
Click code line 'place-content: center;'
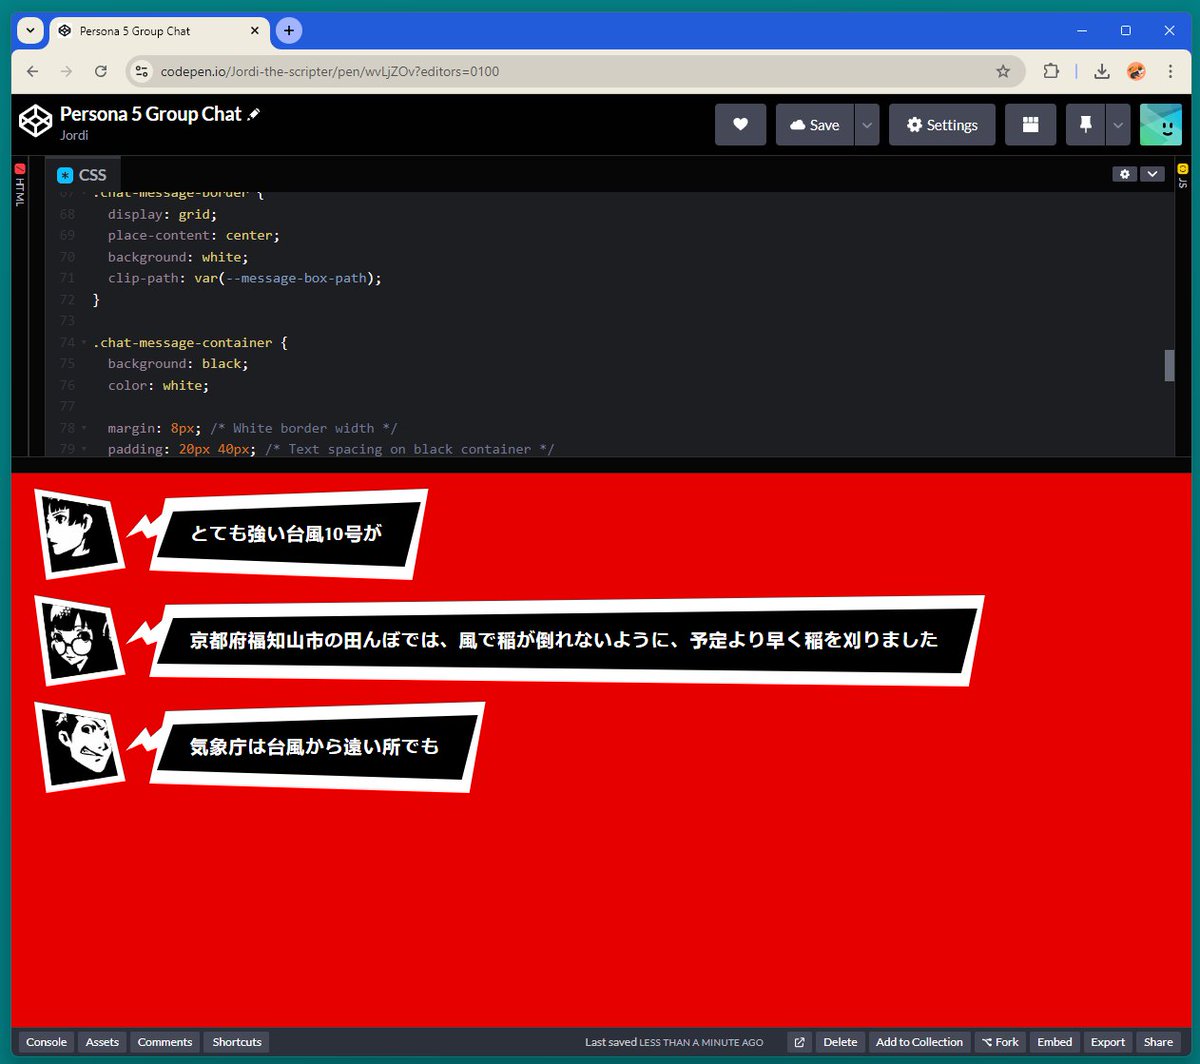(x=194, y=236)
